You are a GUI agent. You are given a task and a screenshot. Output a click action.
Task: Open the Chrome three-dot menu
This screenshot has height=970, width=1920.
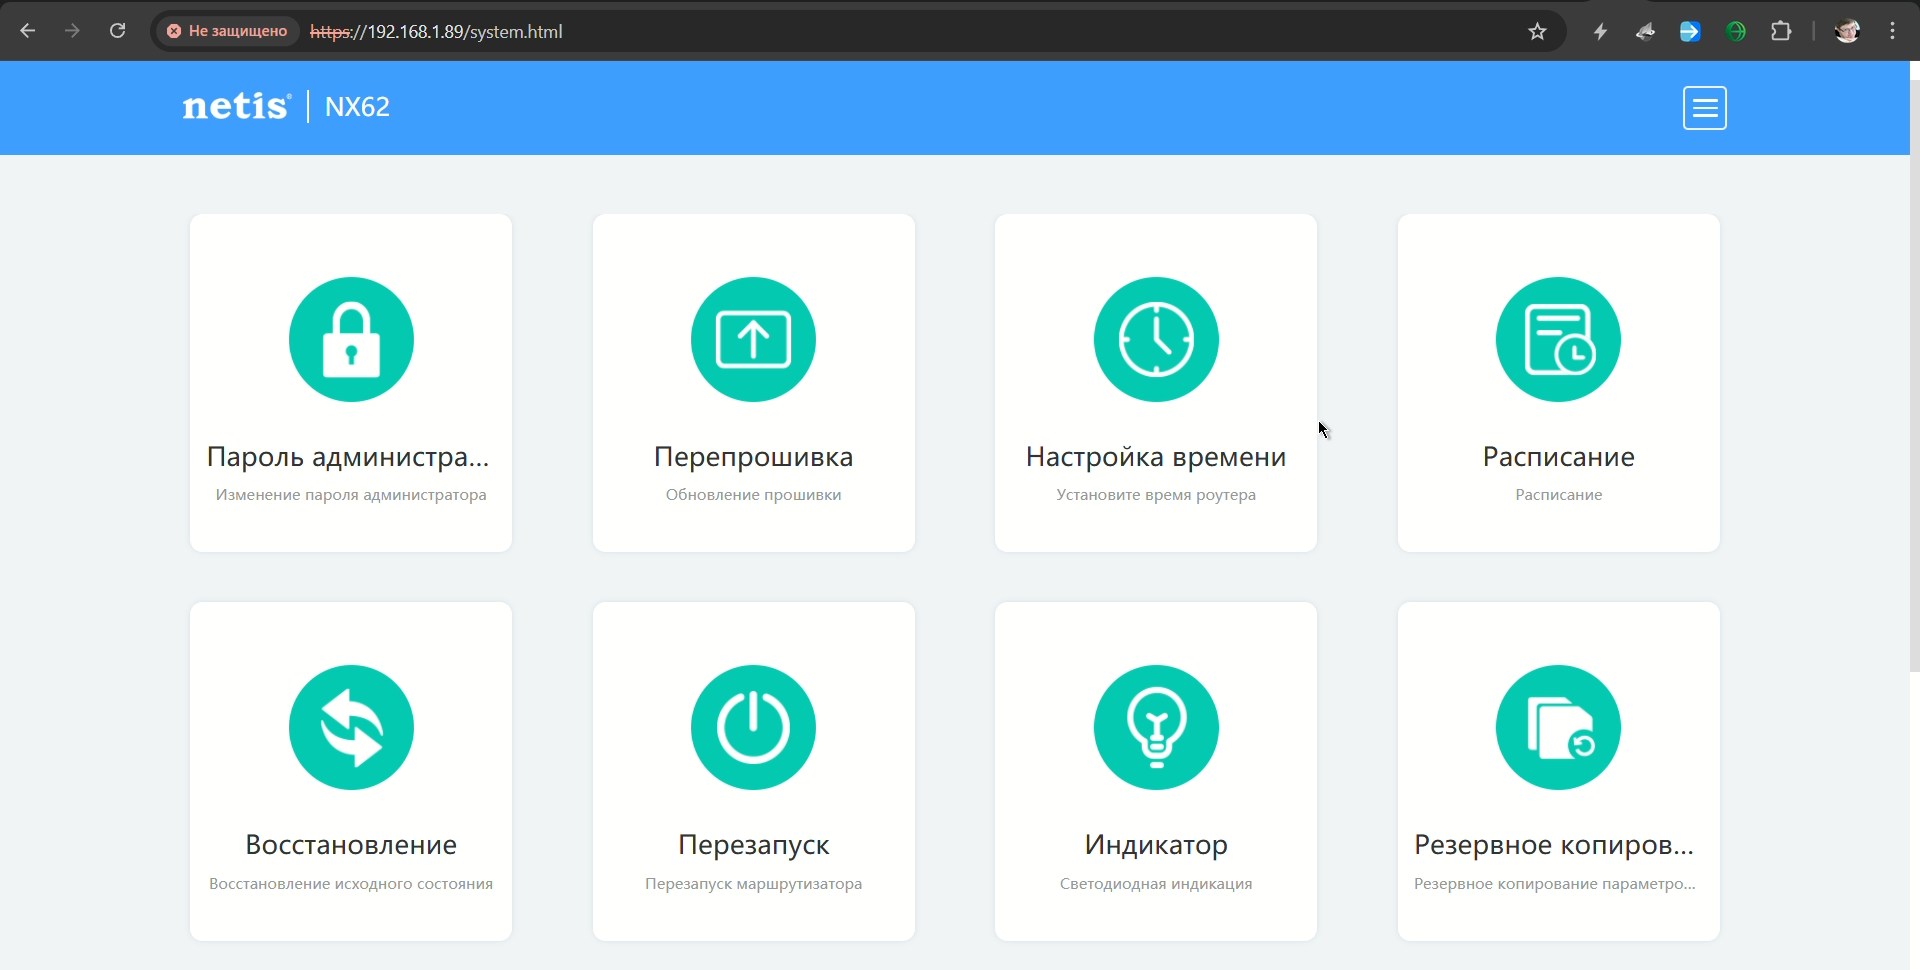[1893, 32]
